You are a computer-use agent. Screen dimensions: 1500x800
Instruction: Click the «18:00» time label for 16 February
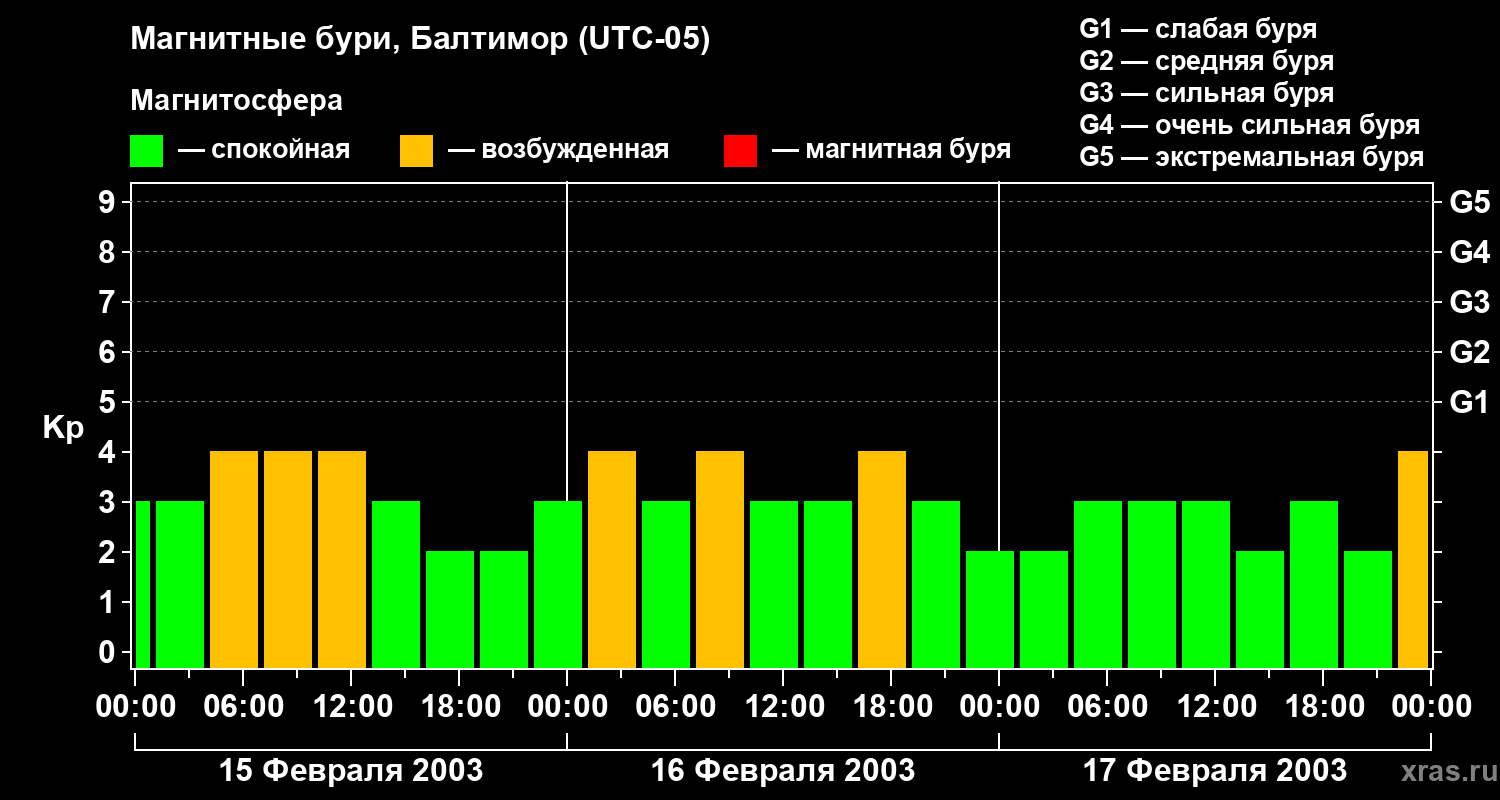click(x=891, y=707)
